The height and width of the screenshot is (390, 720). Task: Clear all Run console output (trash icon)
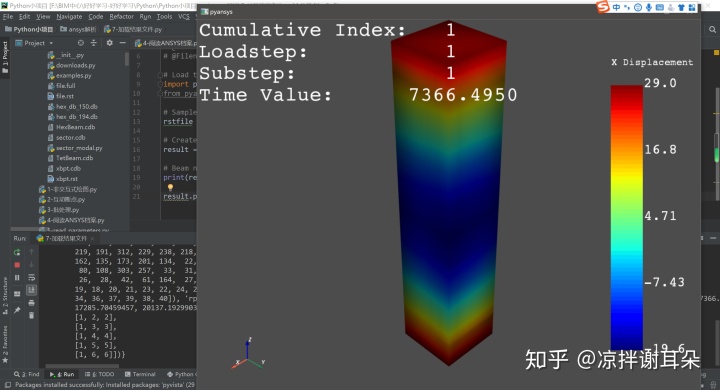31,316
